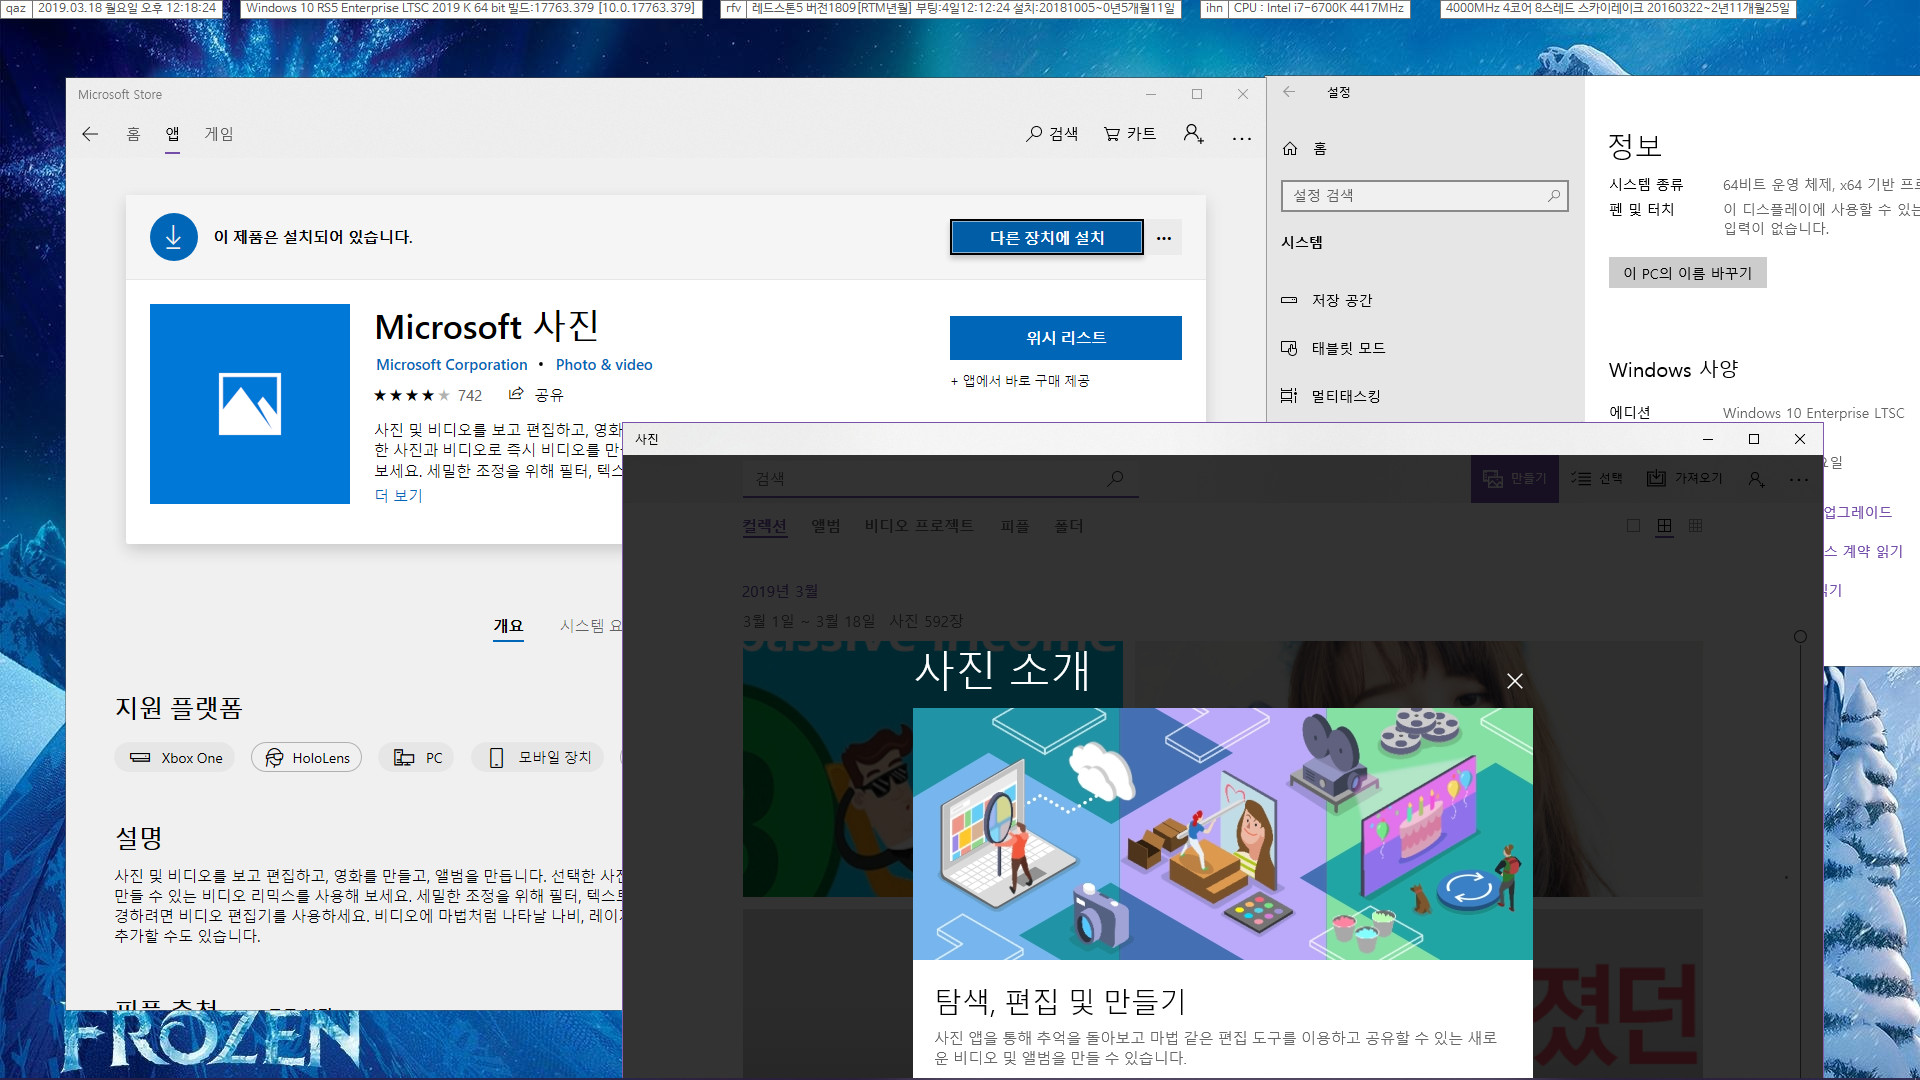Click the 742 star rating
The width and height of the screenshot is (1920, 1080).
coord(428,396)
